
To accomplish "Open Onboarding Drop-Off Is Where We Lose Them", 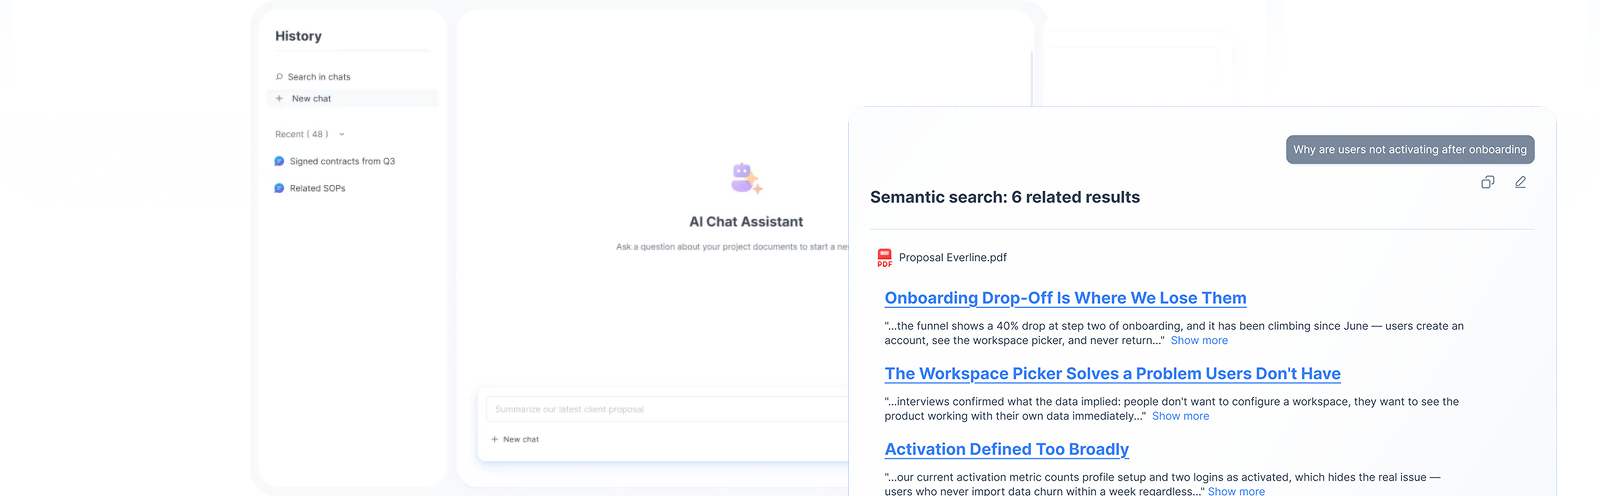I will [x=1065, y=298].
